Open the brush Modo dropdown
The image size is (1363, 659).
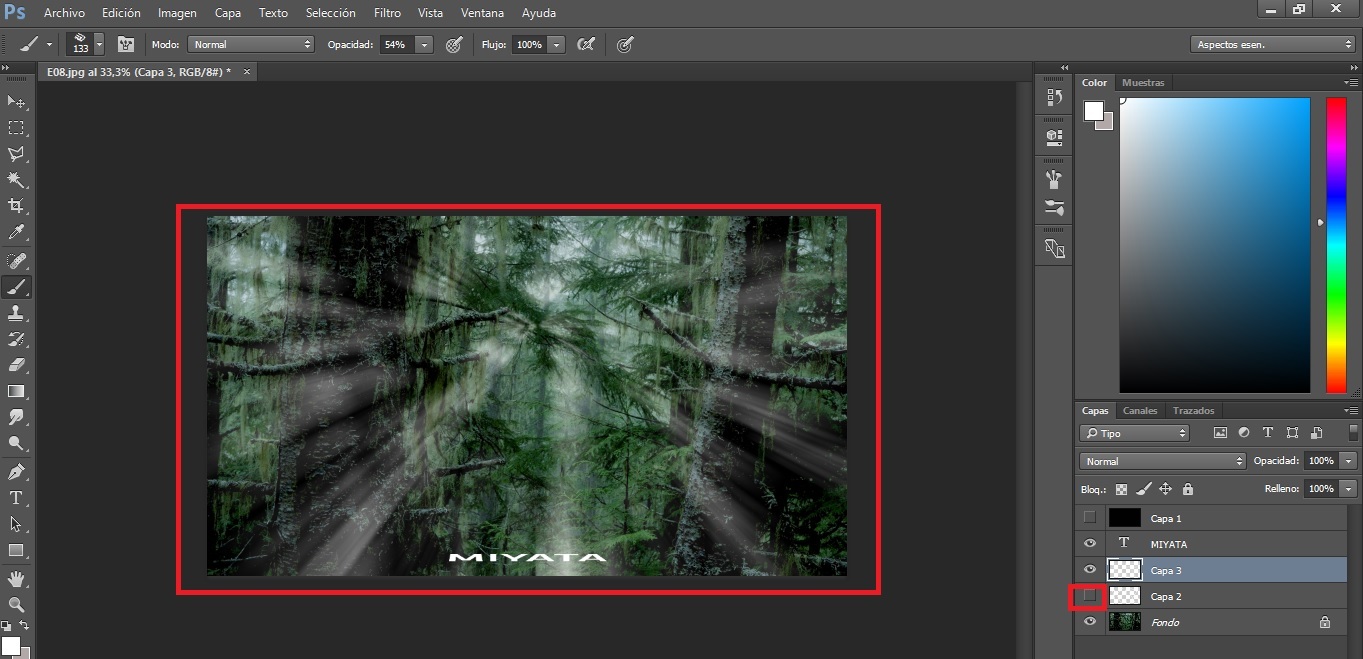coord(252,45)
